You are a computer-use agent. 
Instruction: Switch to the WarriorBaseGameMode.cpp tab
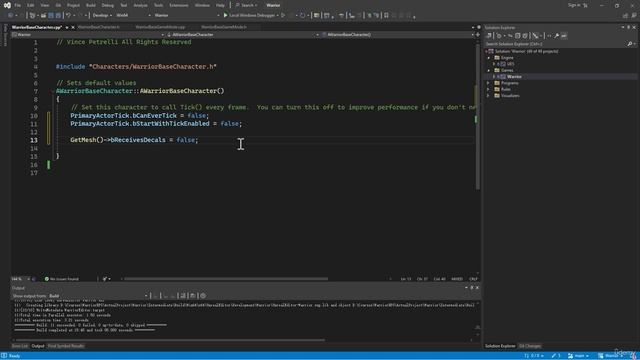(160, 27)
